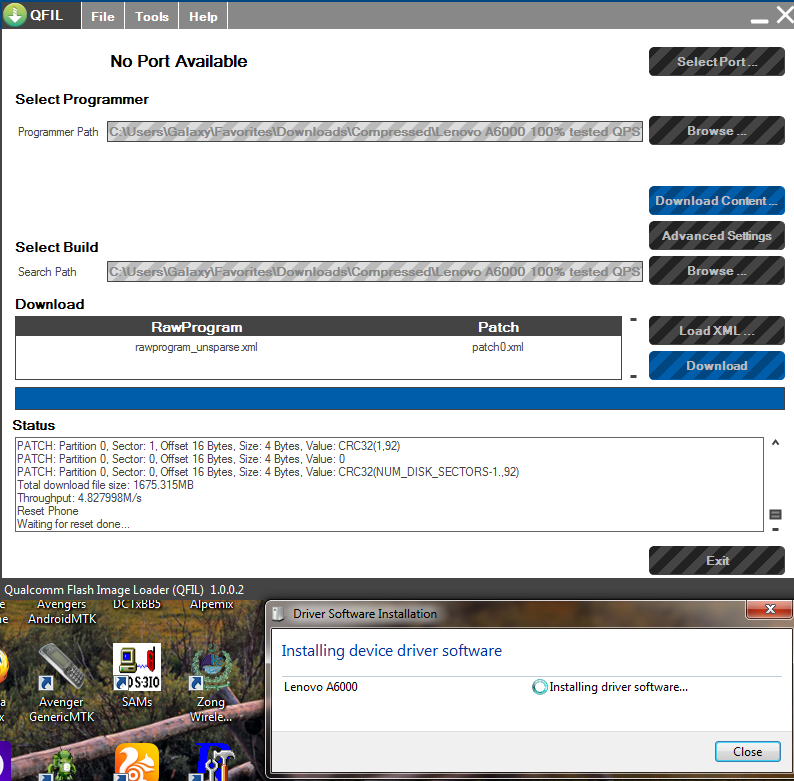Click the 'Throughput: 4.827998M/s' status line

[x=80, y=498]
